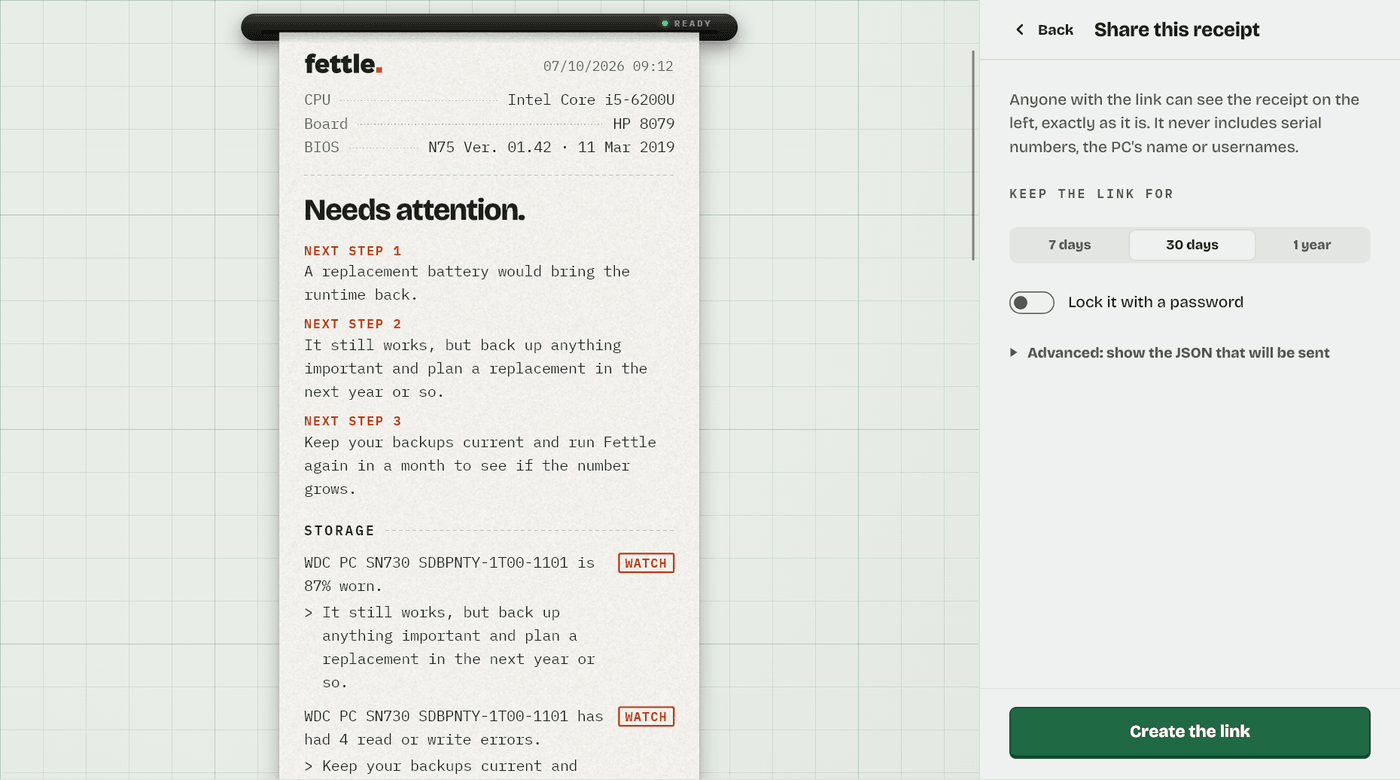Image resolution: width=1400 pixels, height=780 pixels.
Task: Go back using the Back chevron button
Action: (x=1044, y=30)
